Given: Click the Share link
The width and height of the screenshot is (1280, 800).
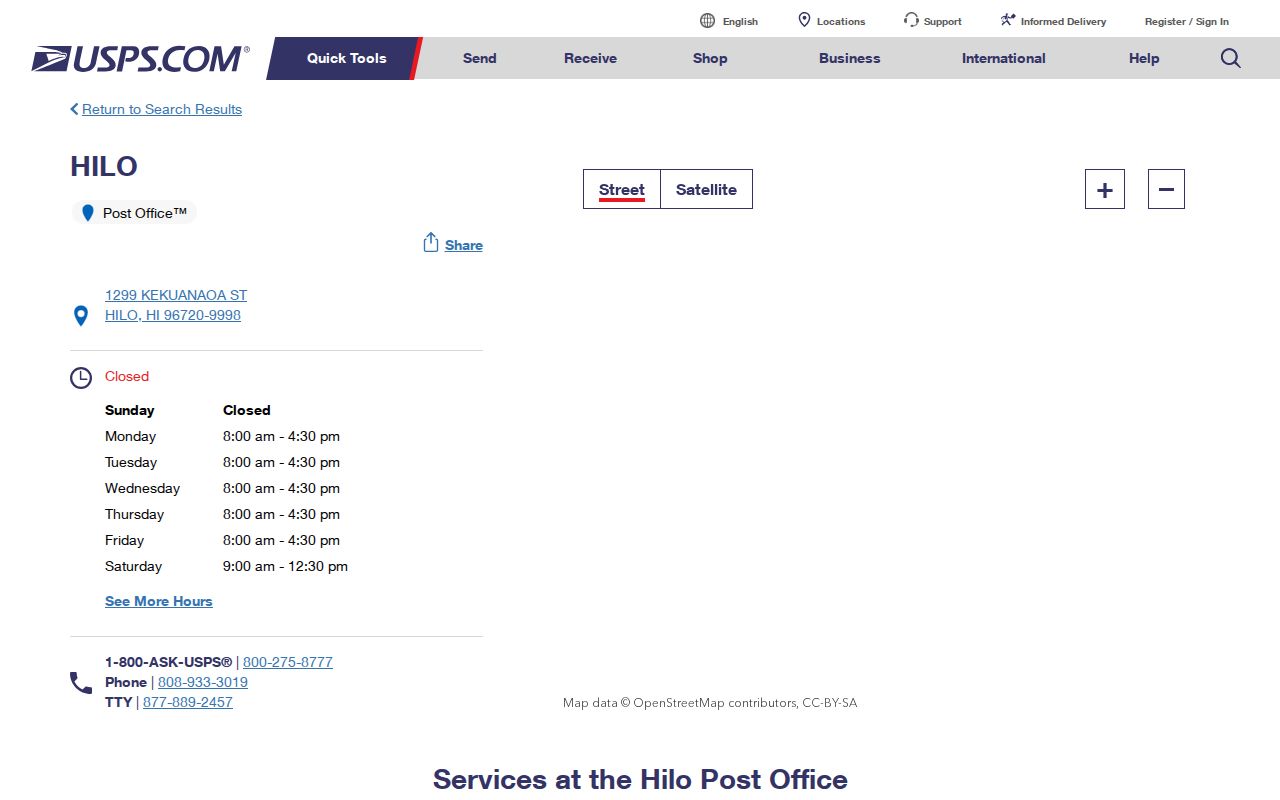Looking at the screenshot, I should tap(464, 245).
